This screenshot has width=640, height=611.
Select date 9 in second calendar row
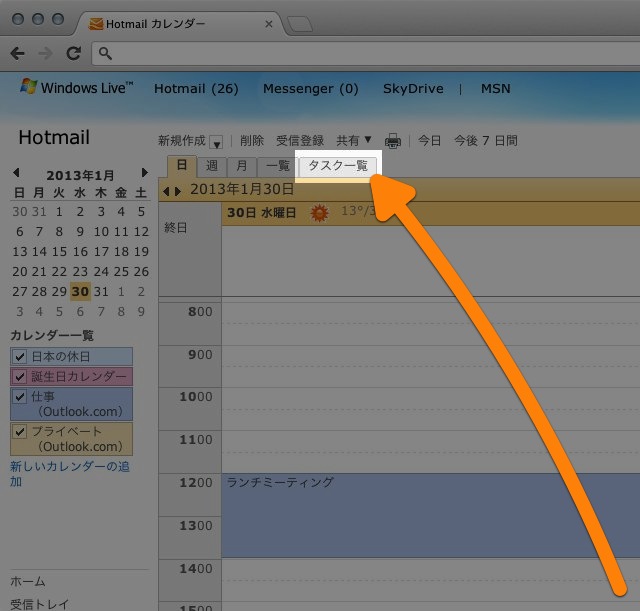(x=80, y=231)
